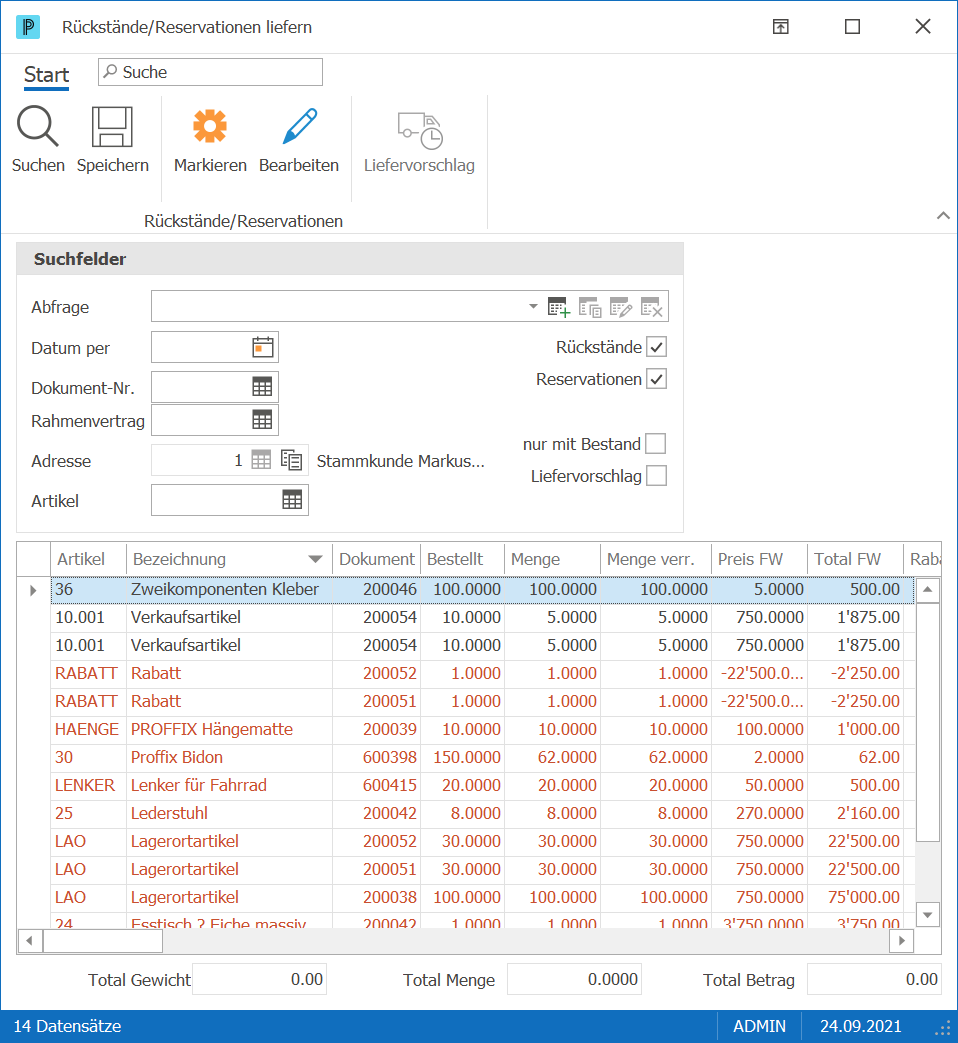Image resolution: width=958 pixels, height=1043 pixels.
Task: Click the vertical scrollbar up arrow
Action: [927, 590]
